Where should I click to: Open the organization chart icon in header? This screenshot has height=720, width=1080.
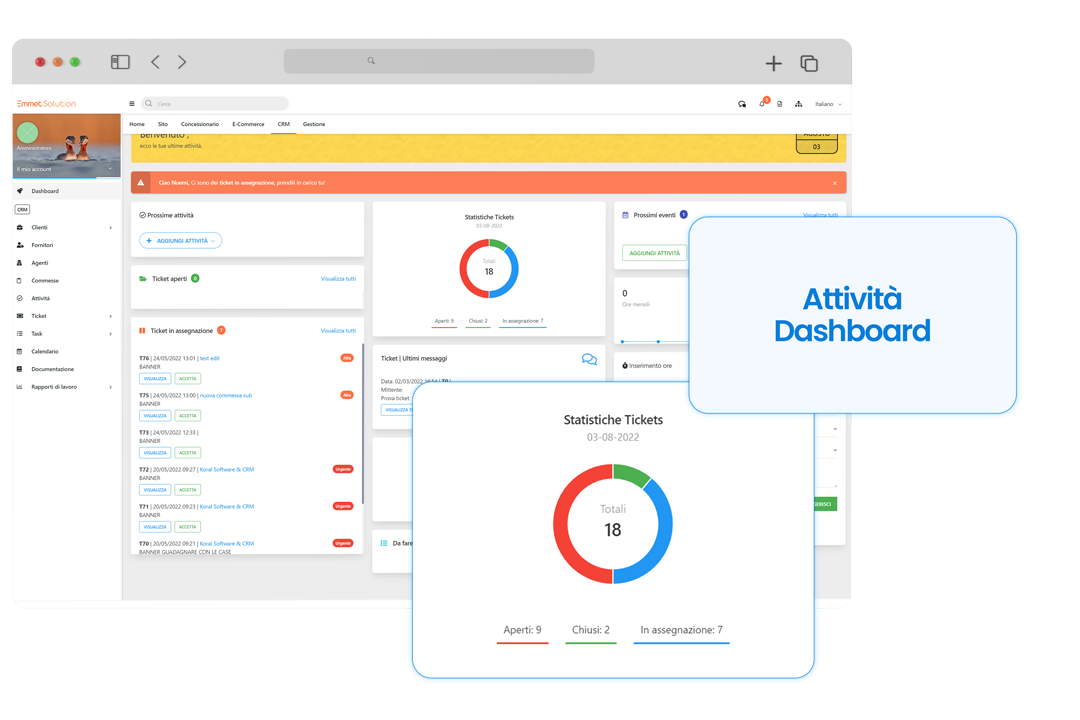(798, 104)
